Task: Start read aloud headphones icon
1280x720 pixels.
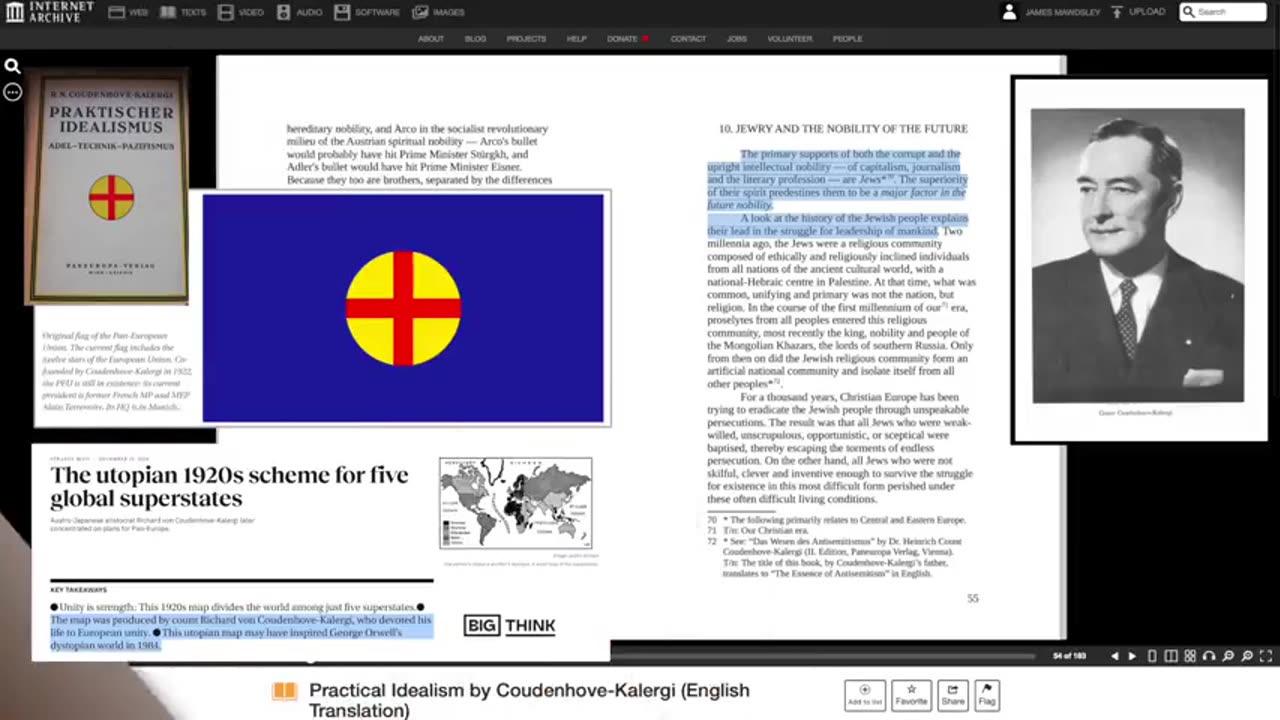Action: pos(1209,656)
